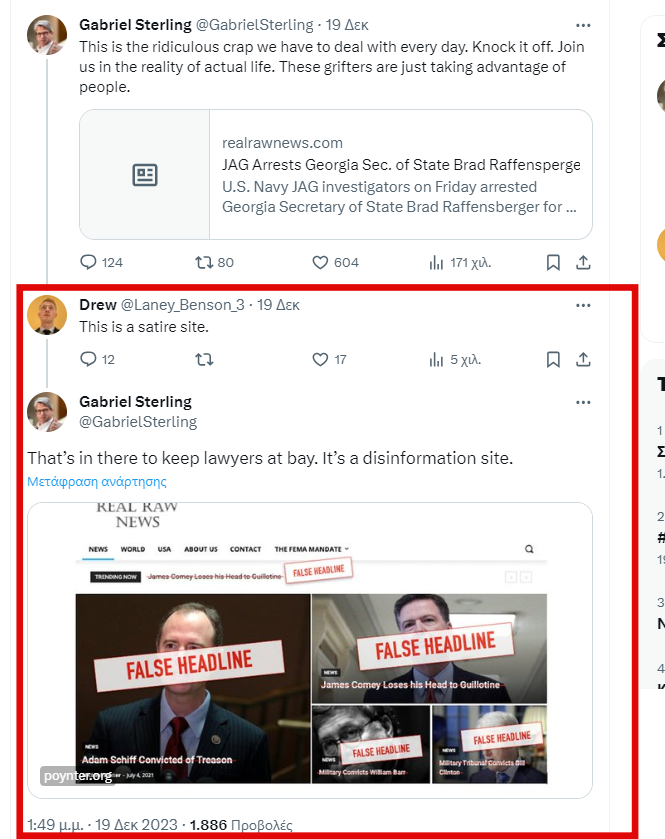Viewport: 665px width, 839px height.
Task: Like the post with 604 likes
Action: coord(335,262)
